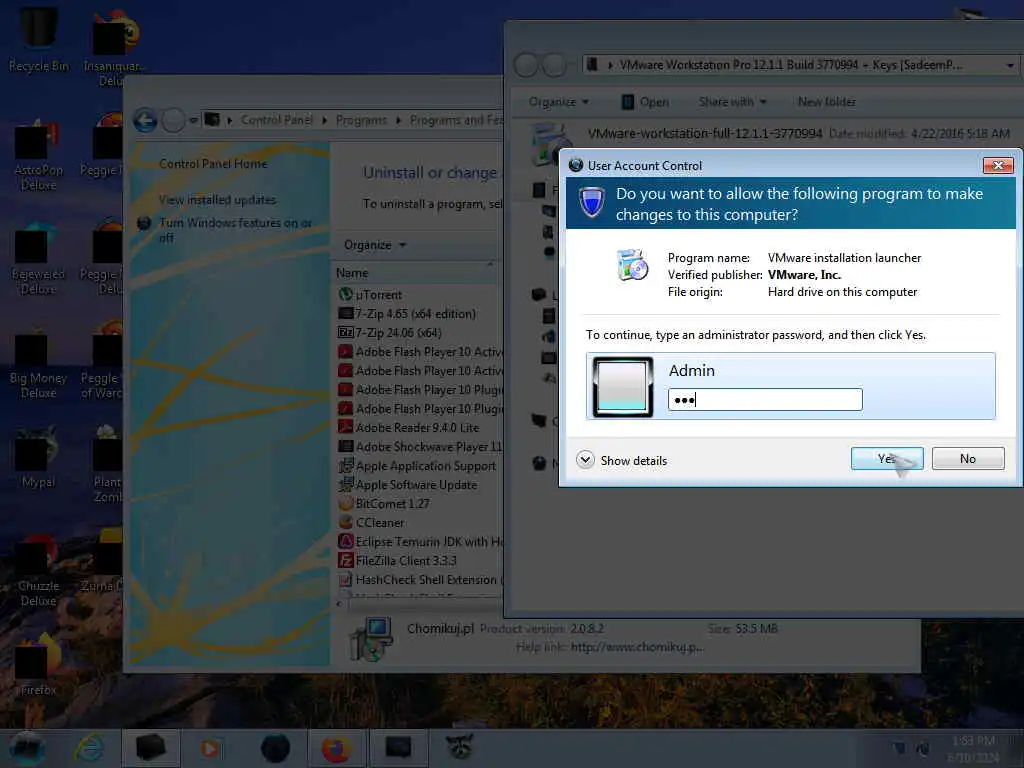Viewport: 1024px width, 768px height.
Task: Click the VMware installer program icon
Action: point(632,264)
